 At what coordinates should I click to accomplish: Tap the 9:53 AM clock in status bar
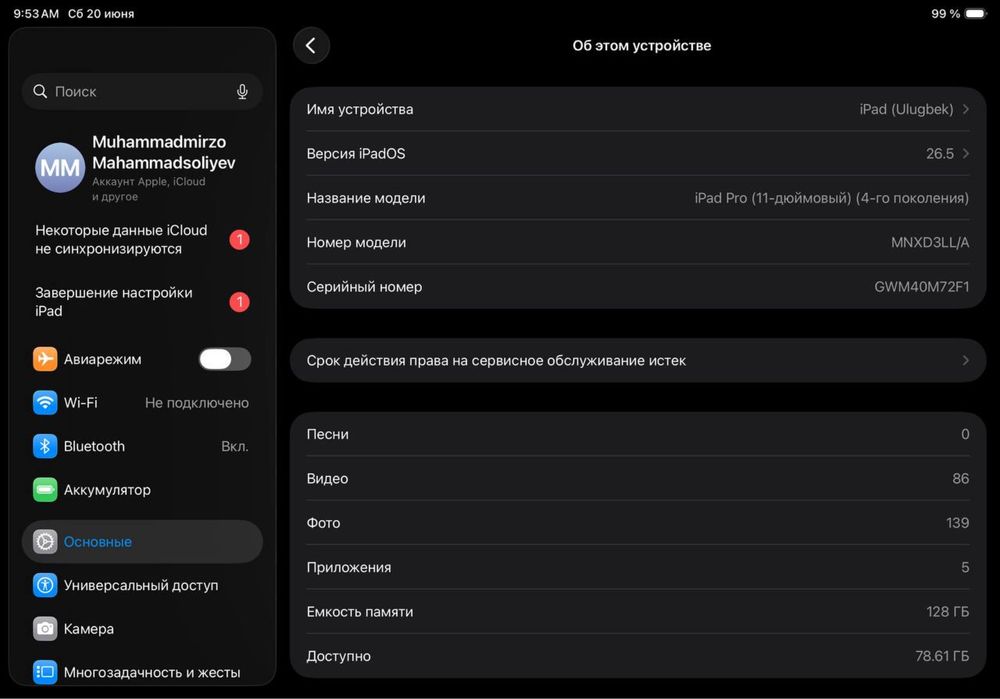point(36,13)
